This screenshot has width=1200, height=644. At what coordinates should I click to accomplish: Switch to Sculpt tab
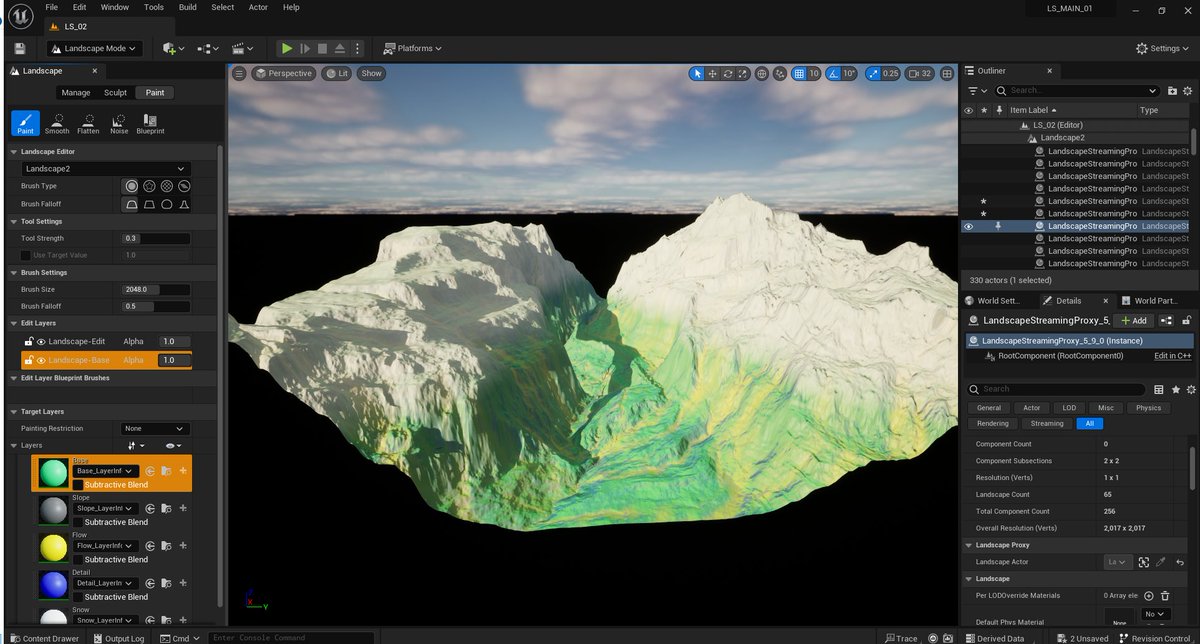[116, 92]
